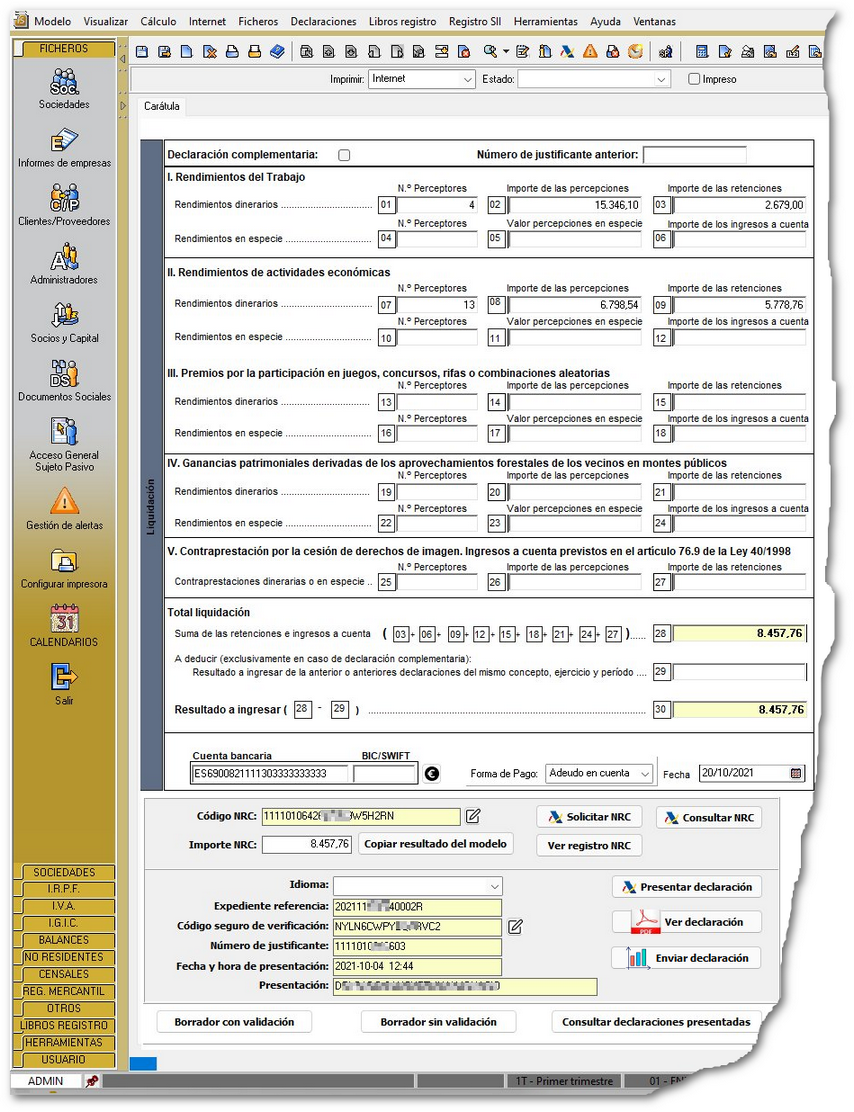Viewport: 854px width, 1112px height.
Task: Expand the FICHEROS sidebar group
Action: point(64,49)
